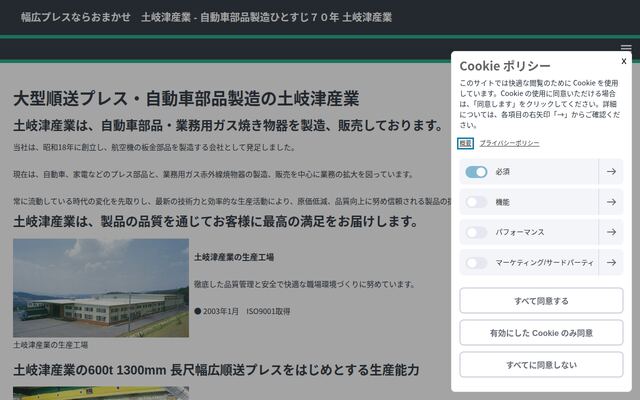The height and width of the screenshot is (400, 640).
Task: Toggle the 必須 cookie switch
Action: coord(476,172)
